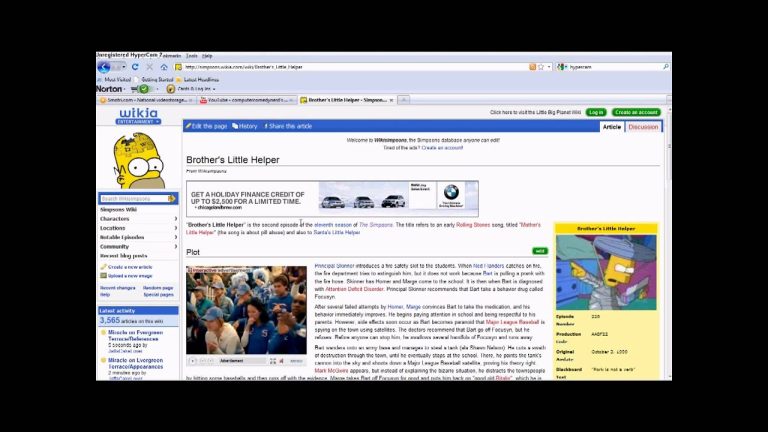
Task: Reload the page with the refresh icon
Action: click(x=135, y=67)
